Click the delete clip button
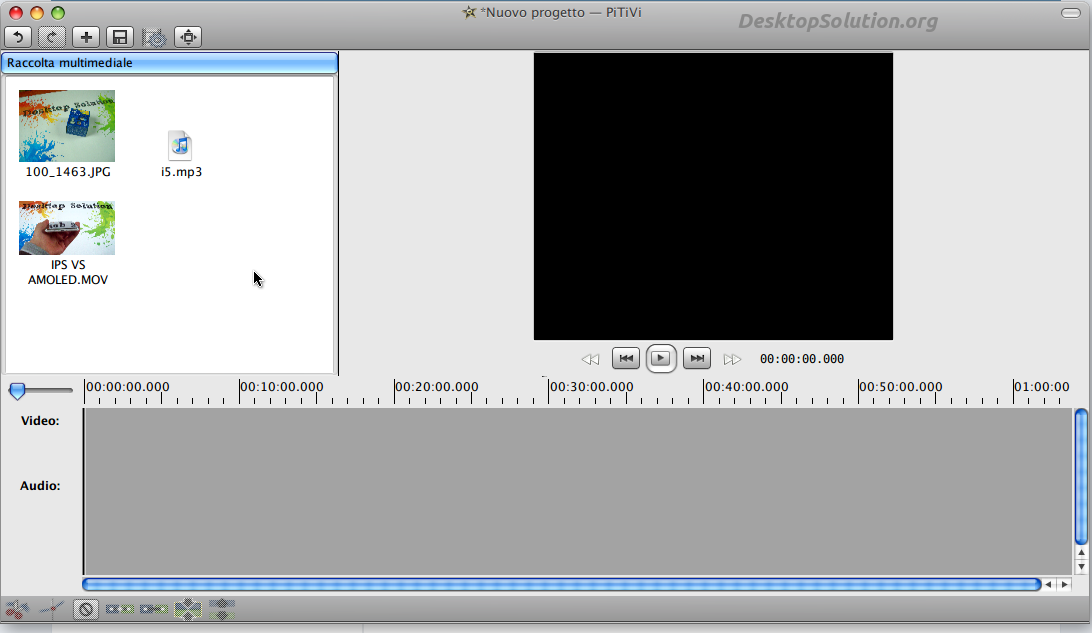Image resolution: width=1092 pixels, height=633 pixels. click(86, 608)
